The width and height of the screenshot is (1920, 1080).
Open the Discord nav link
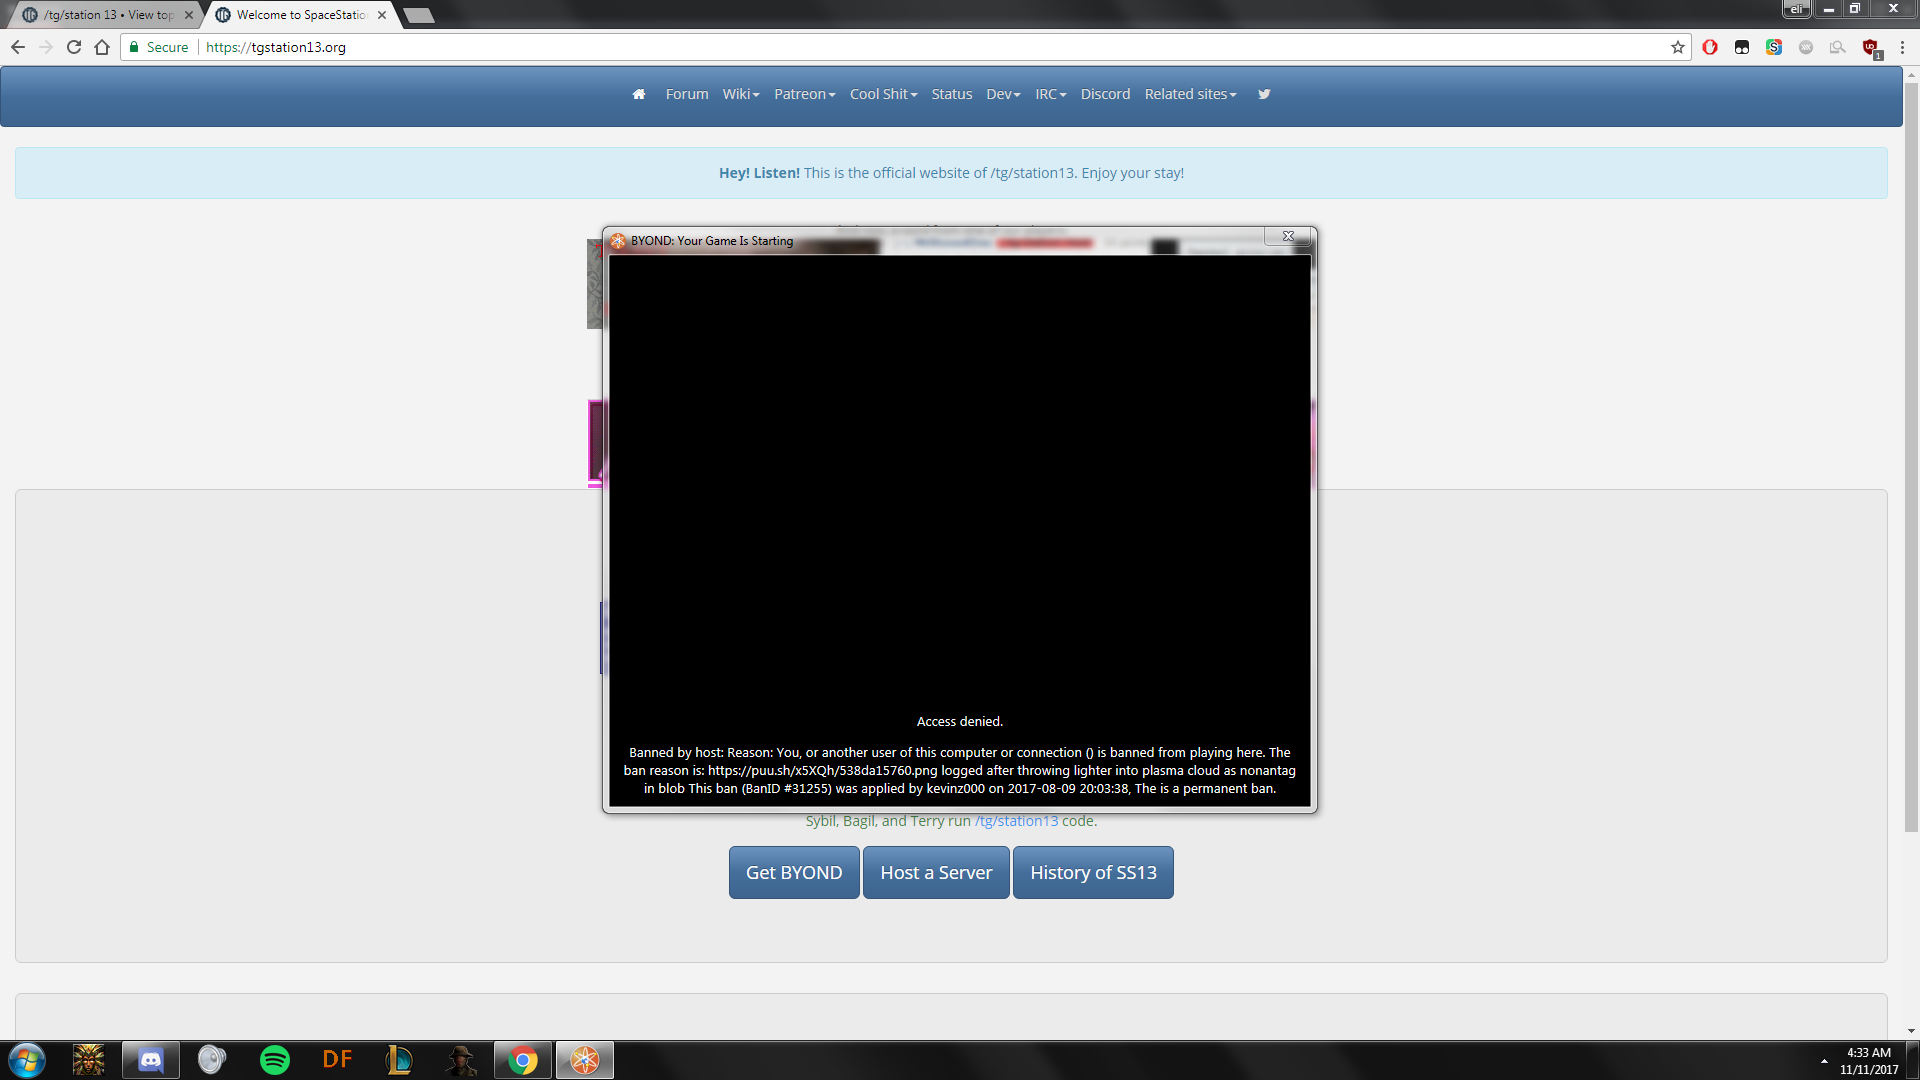tap(1105, 94)
